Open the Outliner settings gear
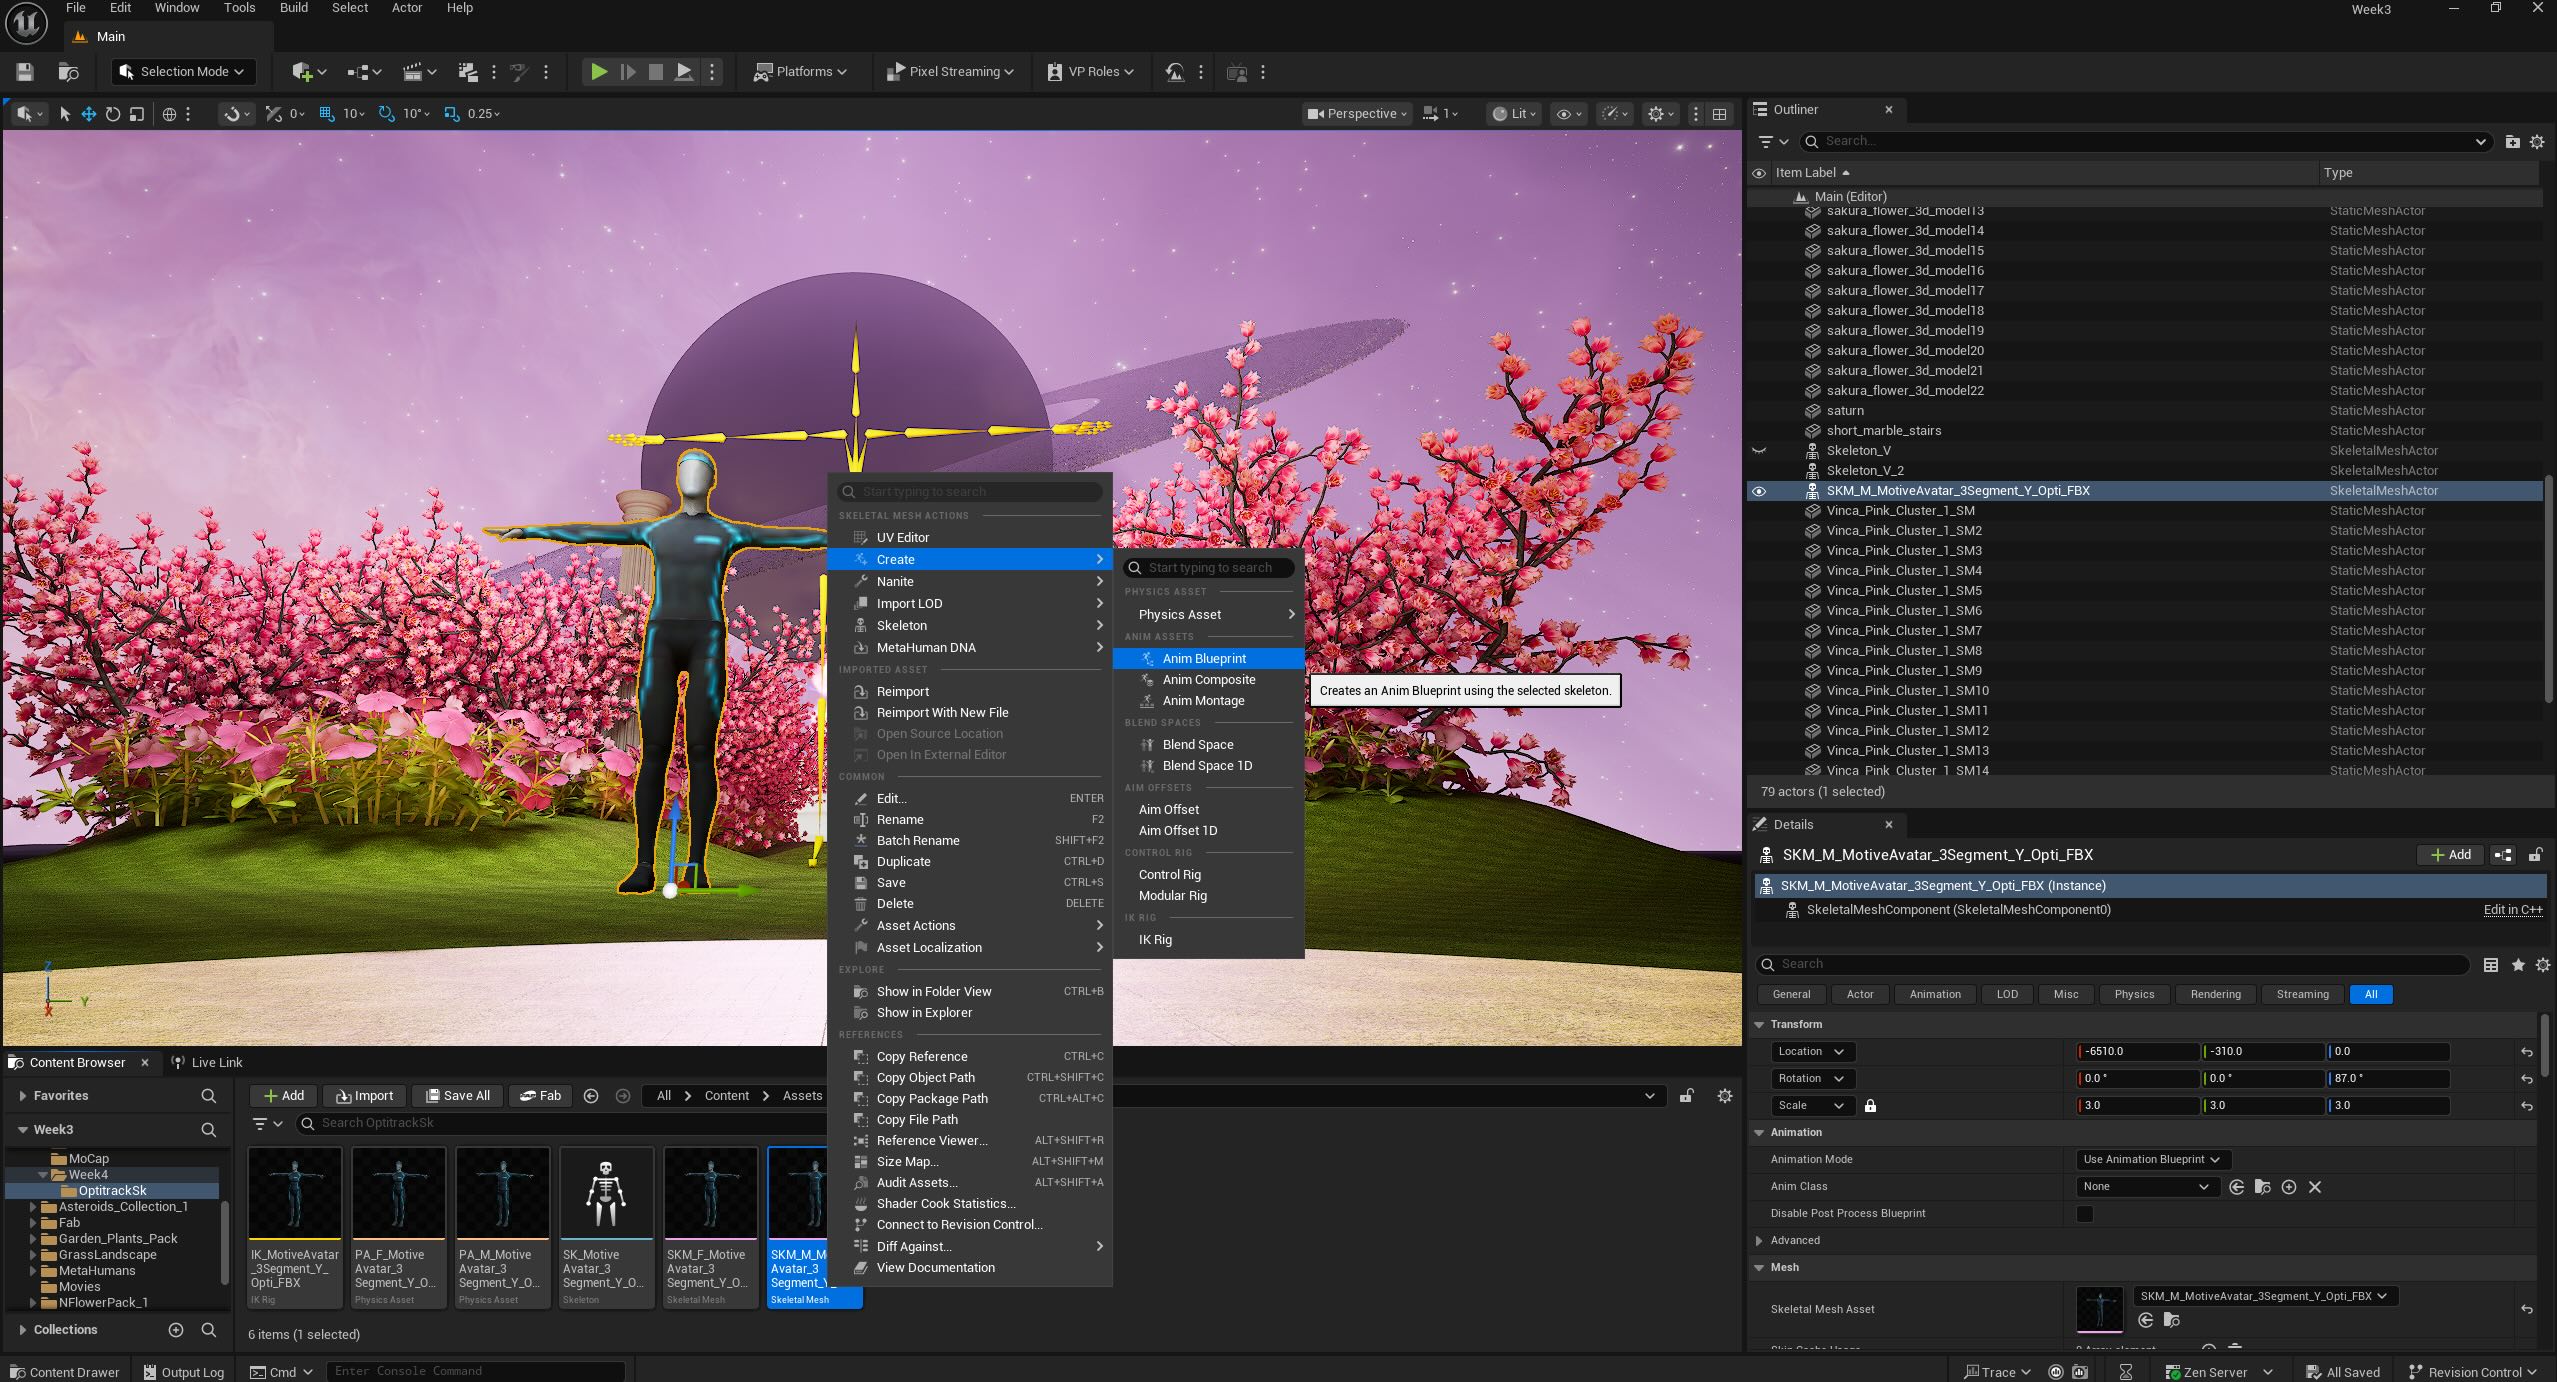 pos(2537,142)
